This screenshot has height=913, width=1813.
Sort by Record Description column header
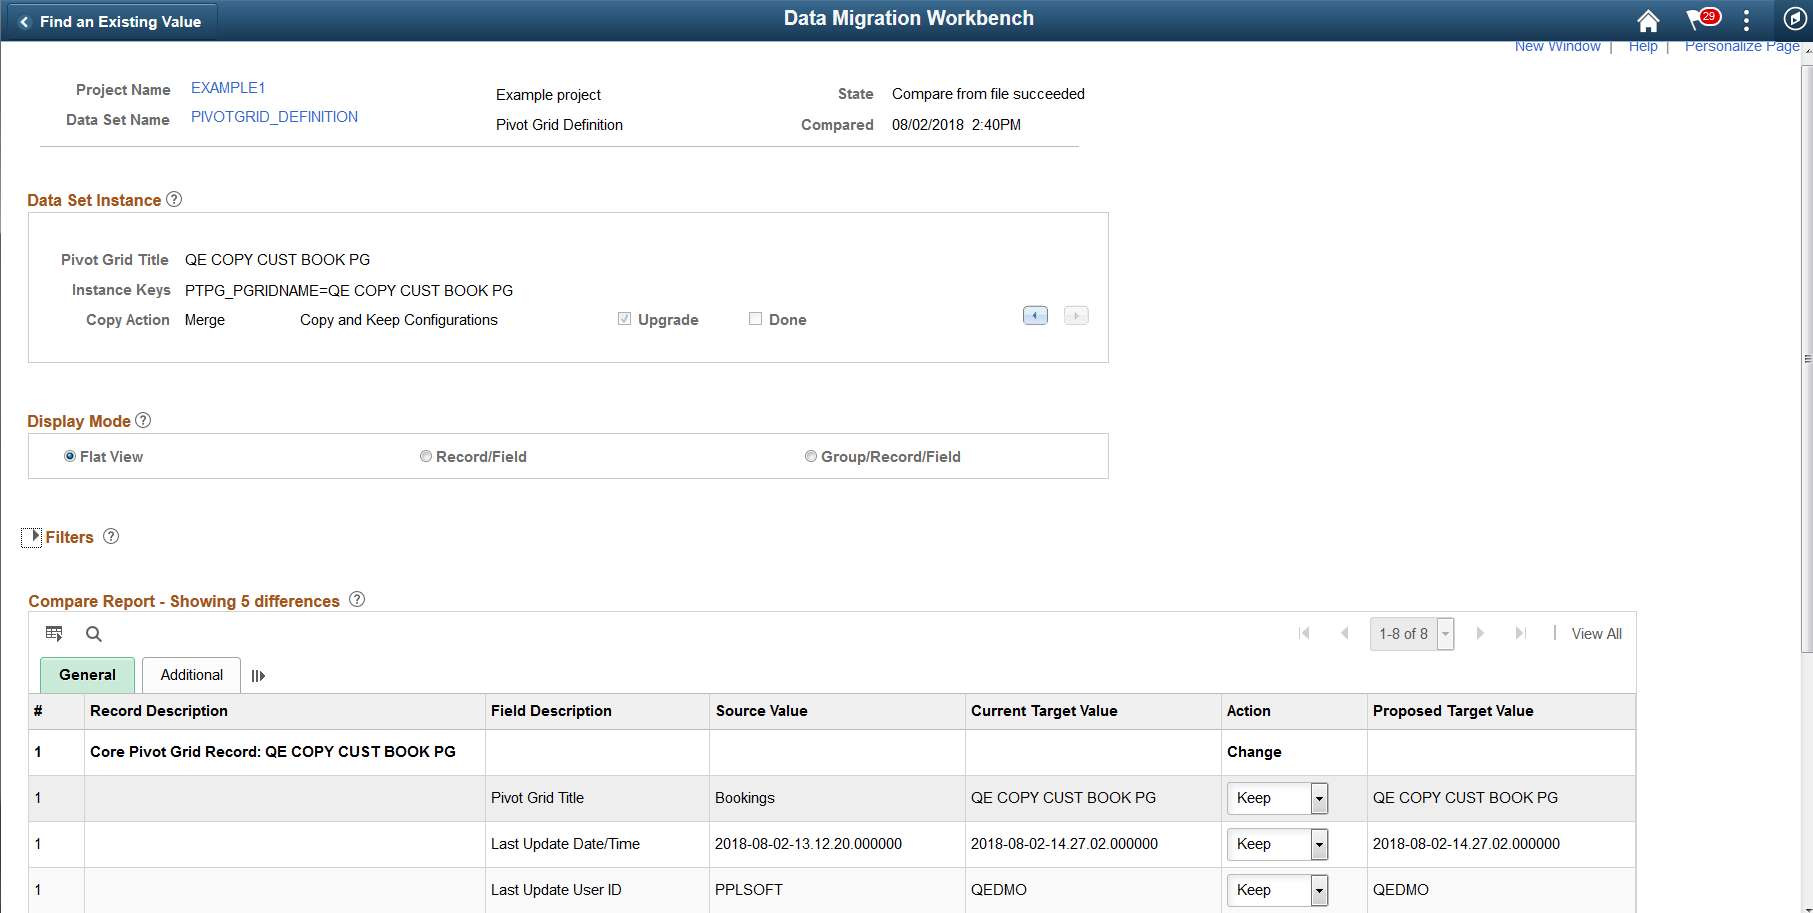(159, 711)
